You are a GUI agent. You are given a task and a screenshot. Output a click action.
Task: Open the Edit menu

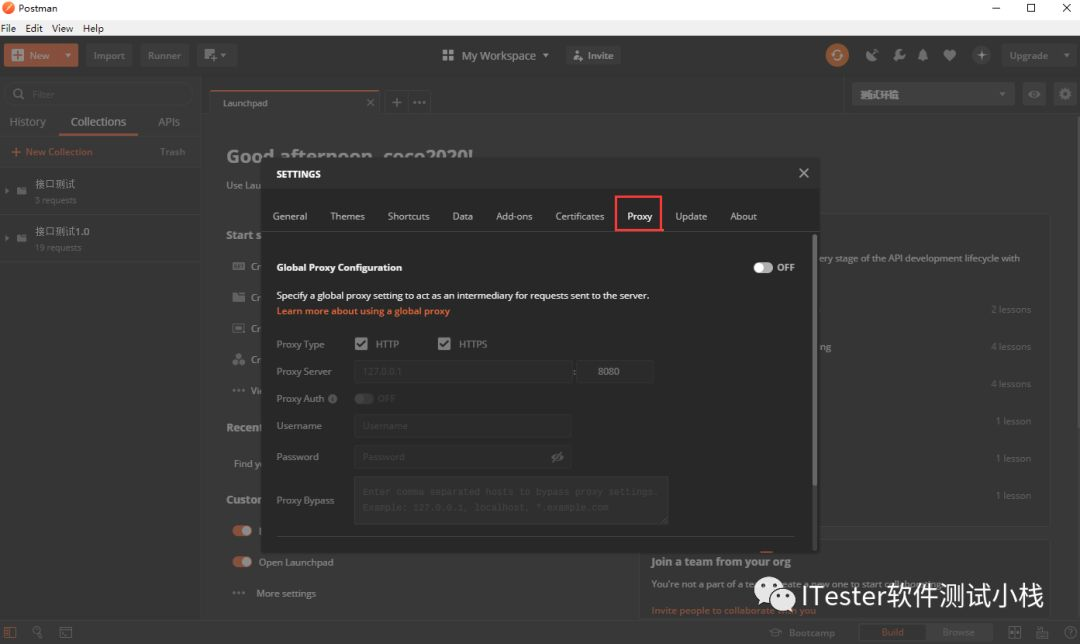(x=34, y=28)
